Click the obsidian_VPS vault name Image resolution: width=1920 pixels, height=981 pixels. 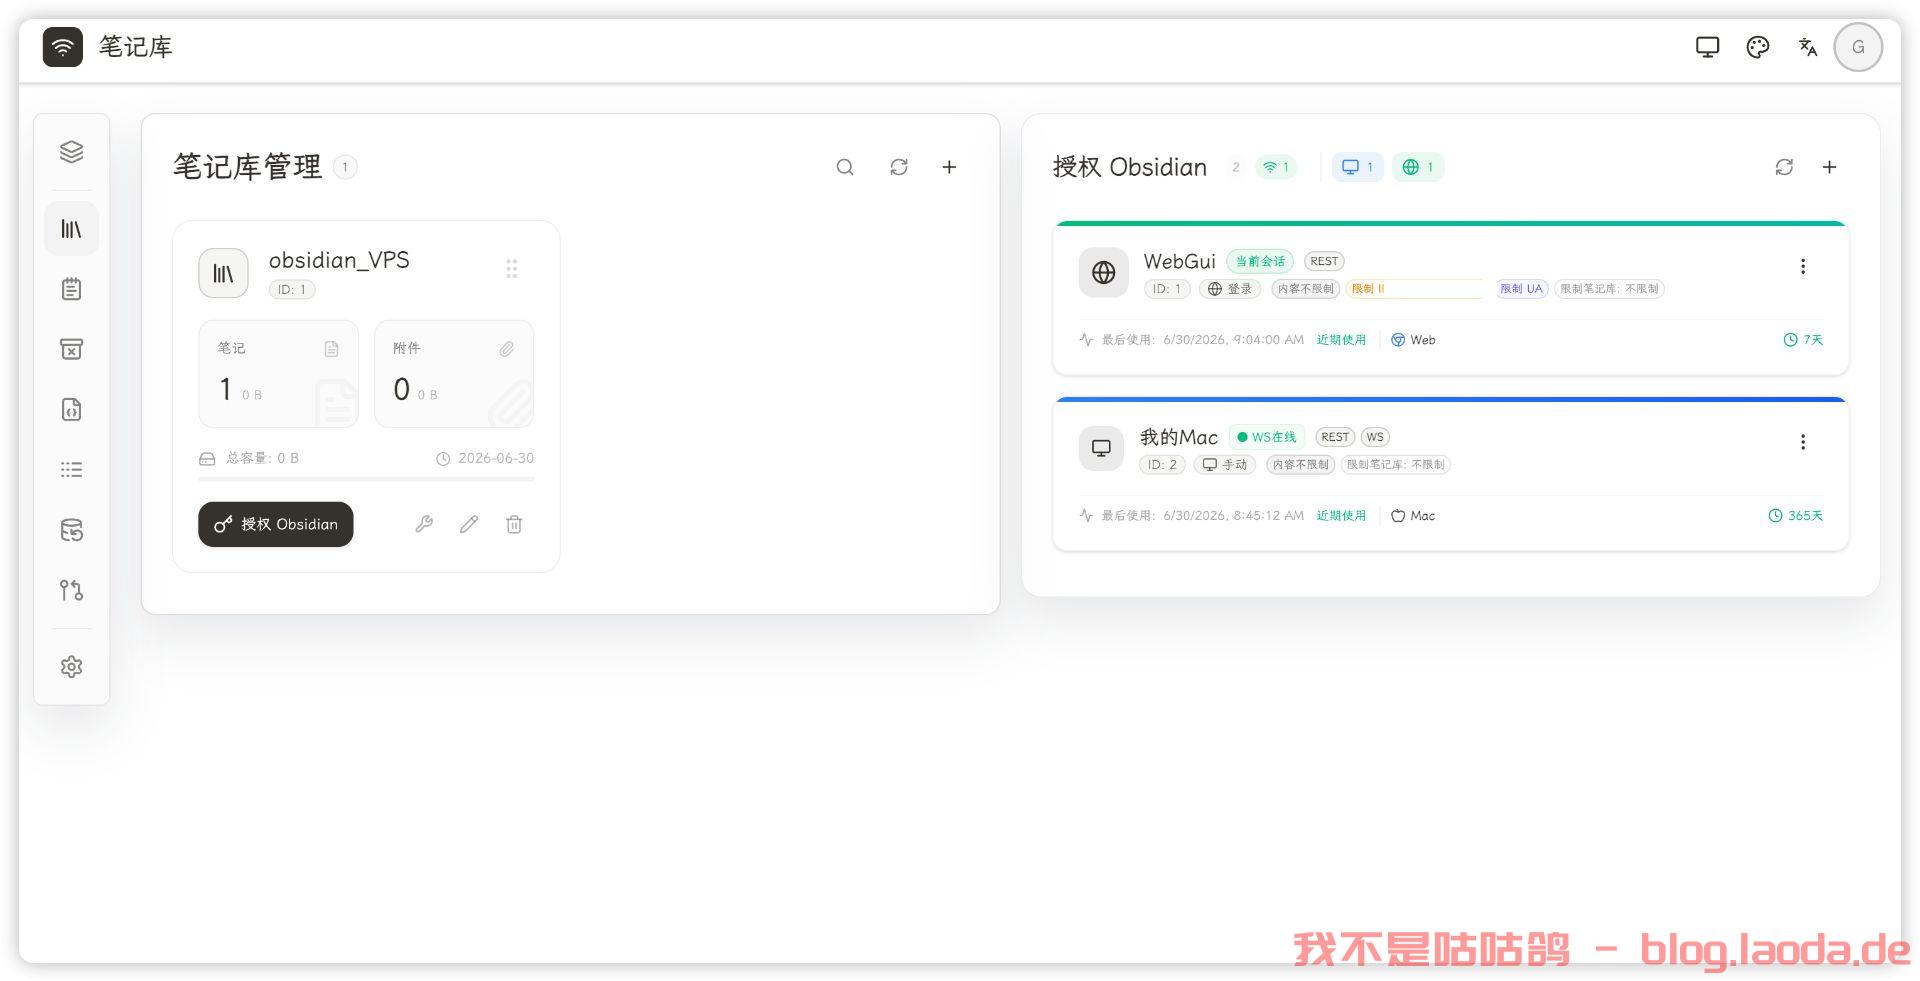click(339, 260)
